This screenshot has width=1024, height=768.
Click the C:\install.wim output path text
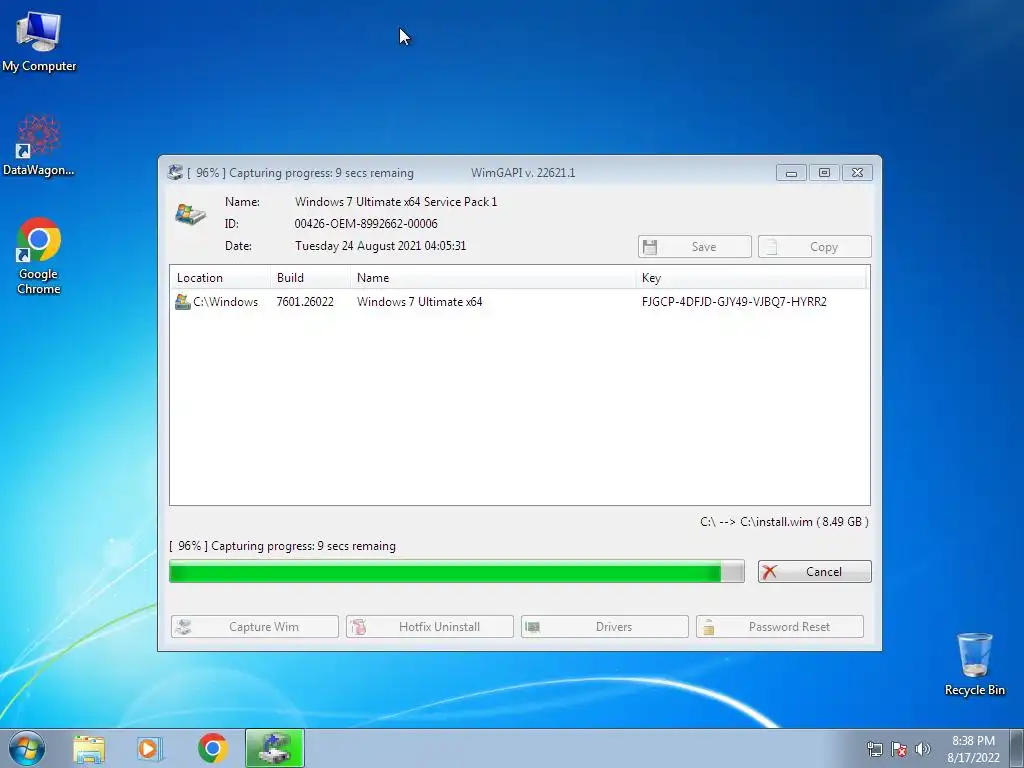click(784, 522)
